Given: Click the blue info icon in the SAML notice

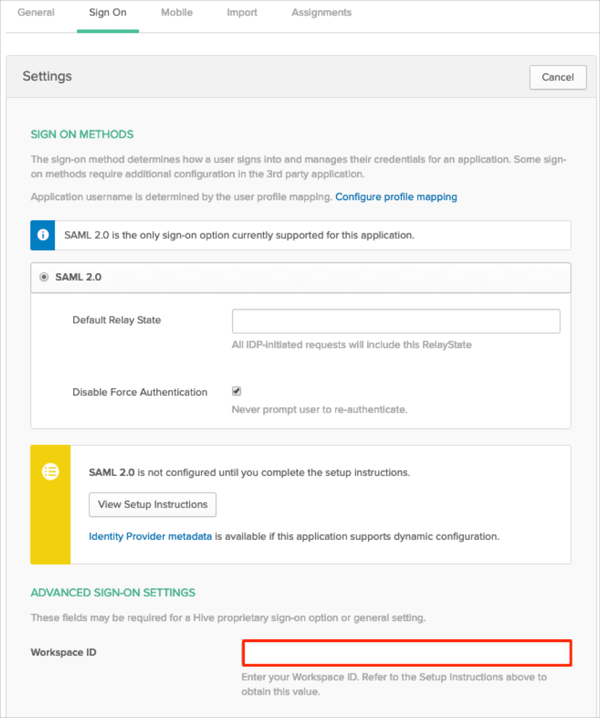Looking at the screenshot, I should (x=43, y=236).
